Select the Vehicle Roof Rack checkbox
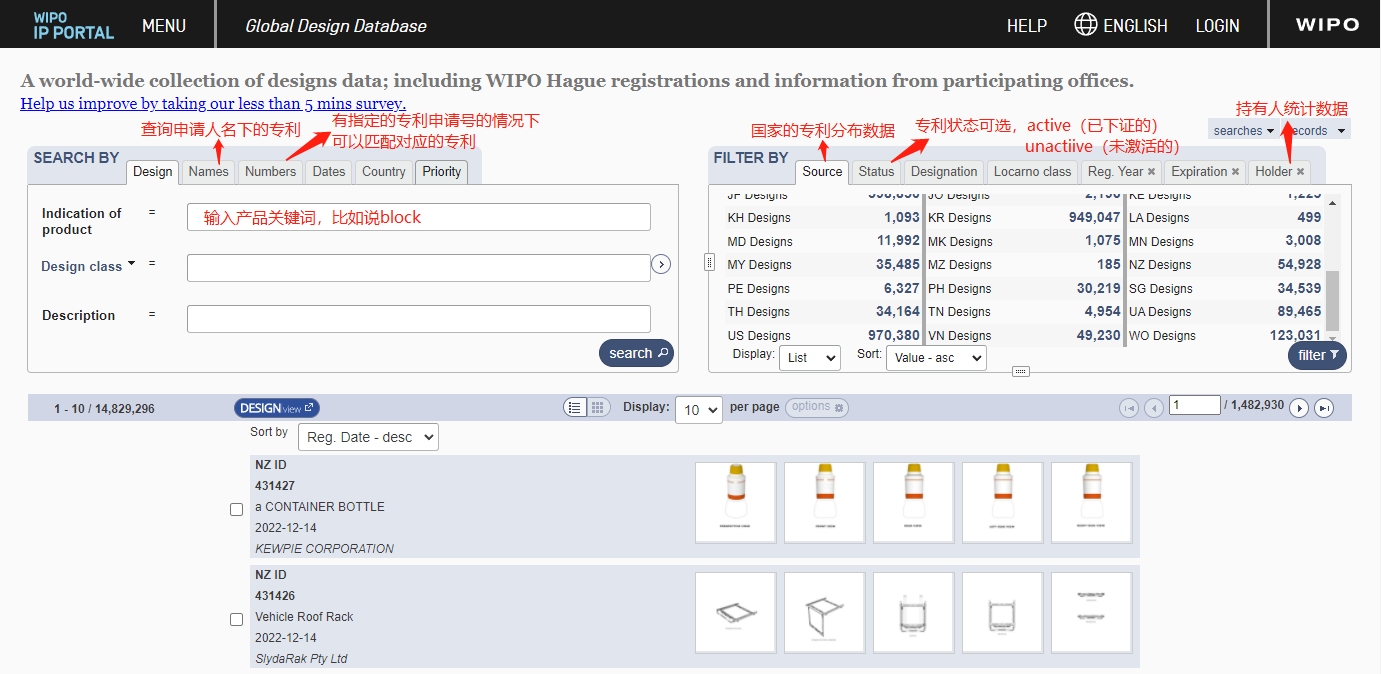 (237, 619)
